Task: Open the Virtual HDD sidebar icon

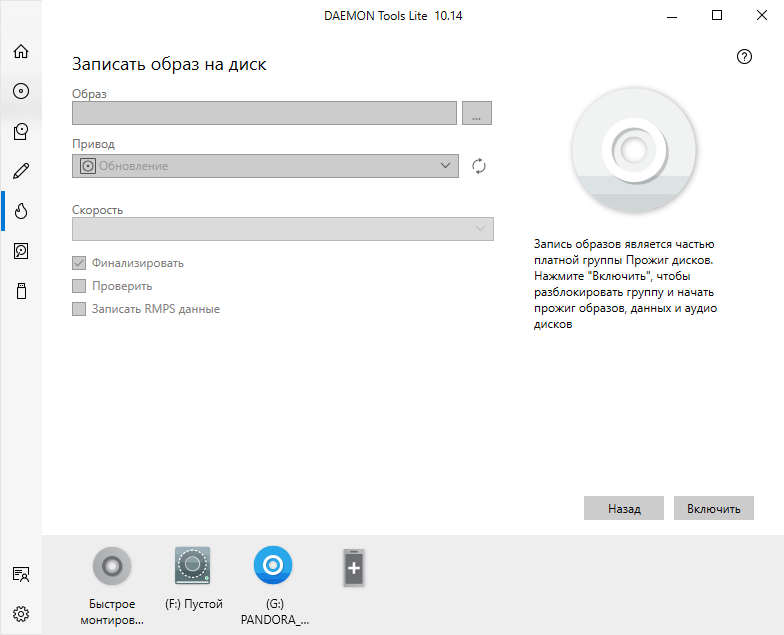Action: coord(21,251)
